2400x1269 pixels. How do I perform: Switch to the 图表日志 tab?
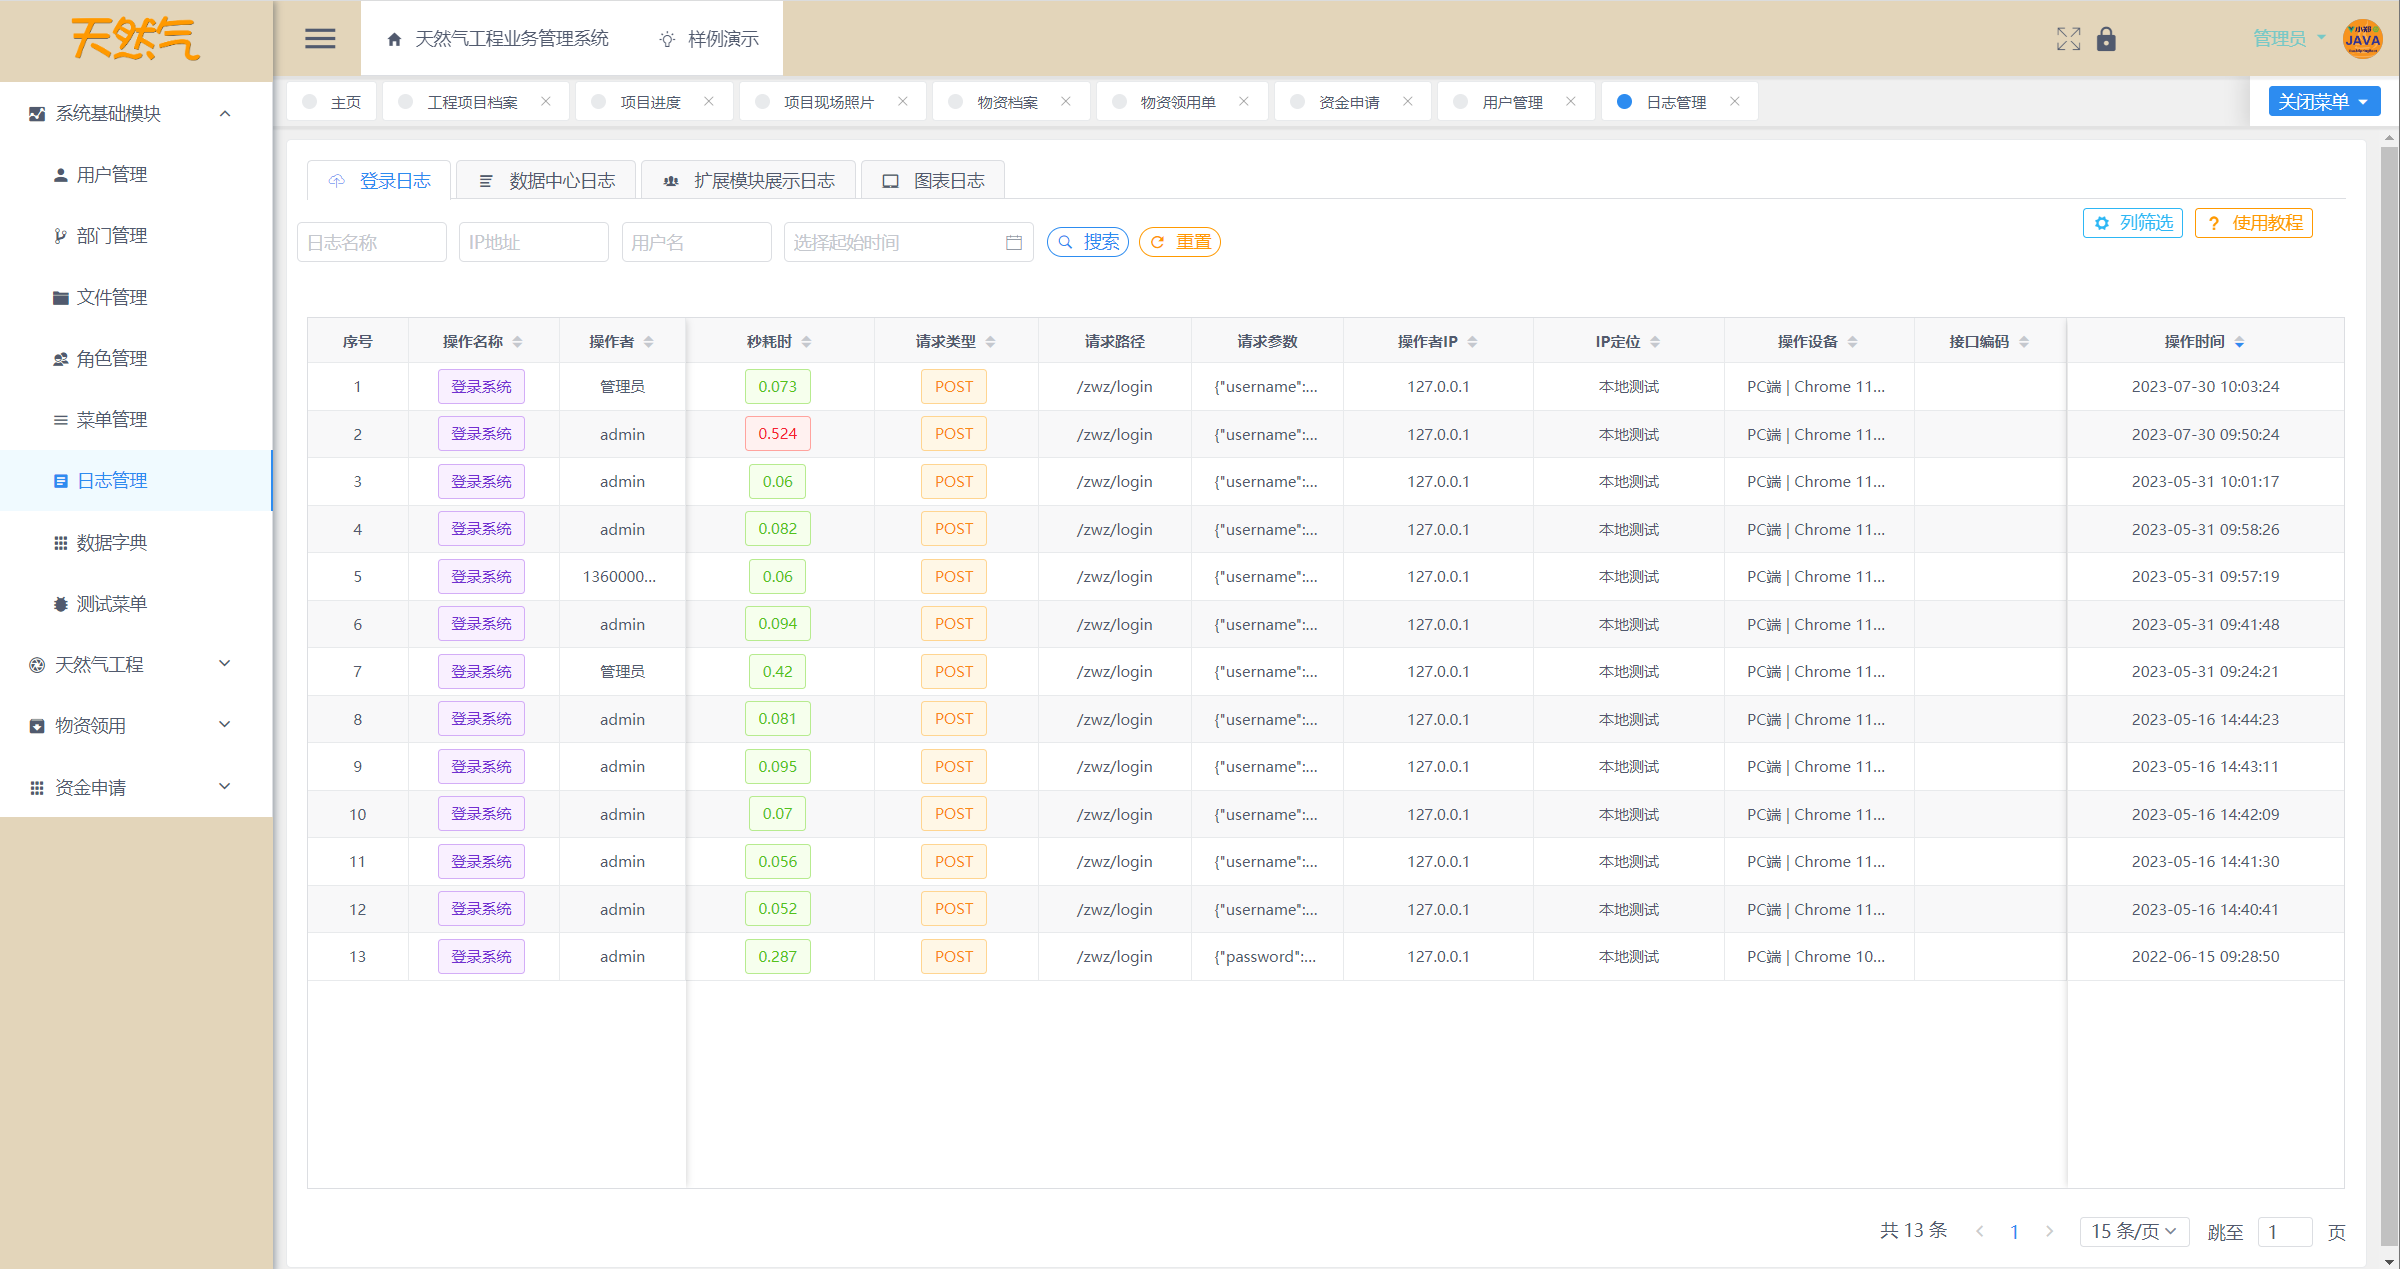click(932, 181)
